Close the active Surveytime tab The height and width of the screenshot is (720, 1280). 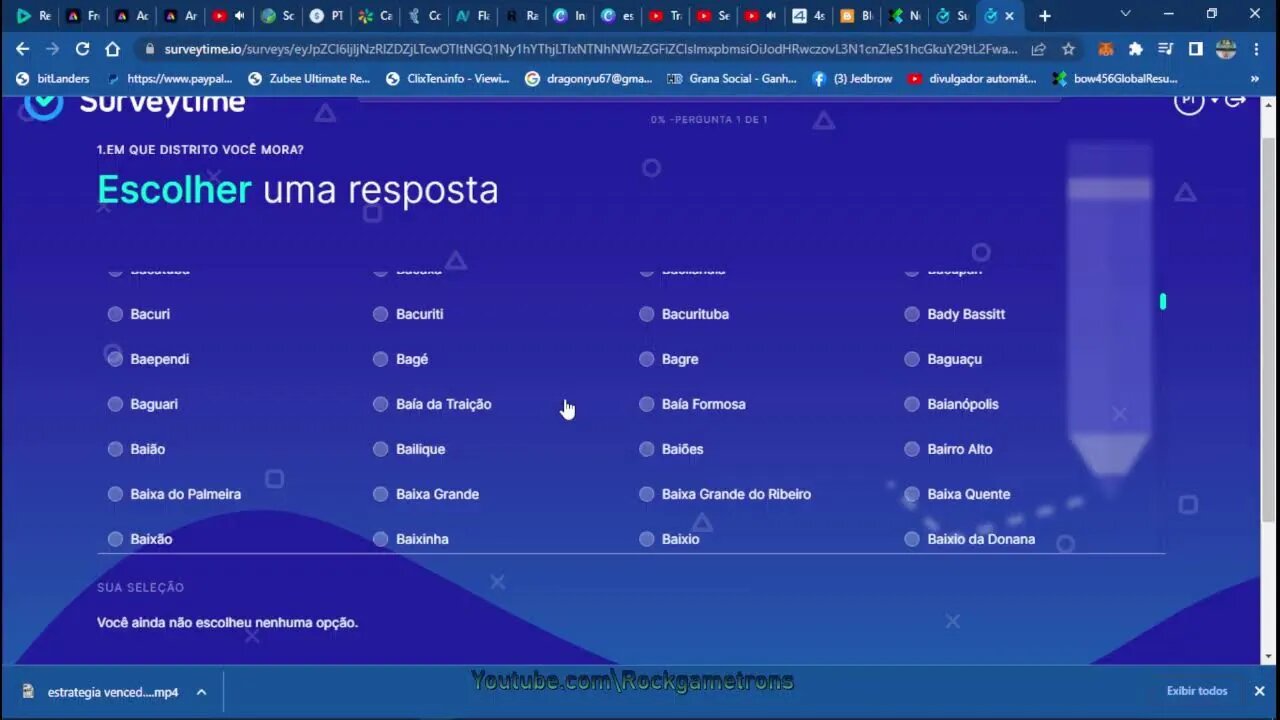(x=1010, y=16)
